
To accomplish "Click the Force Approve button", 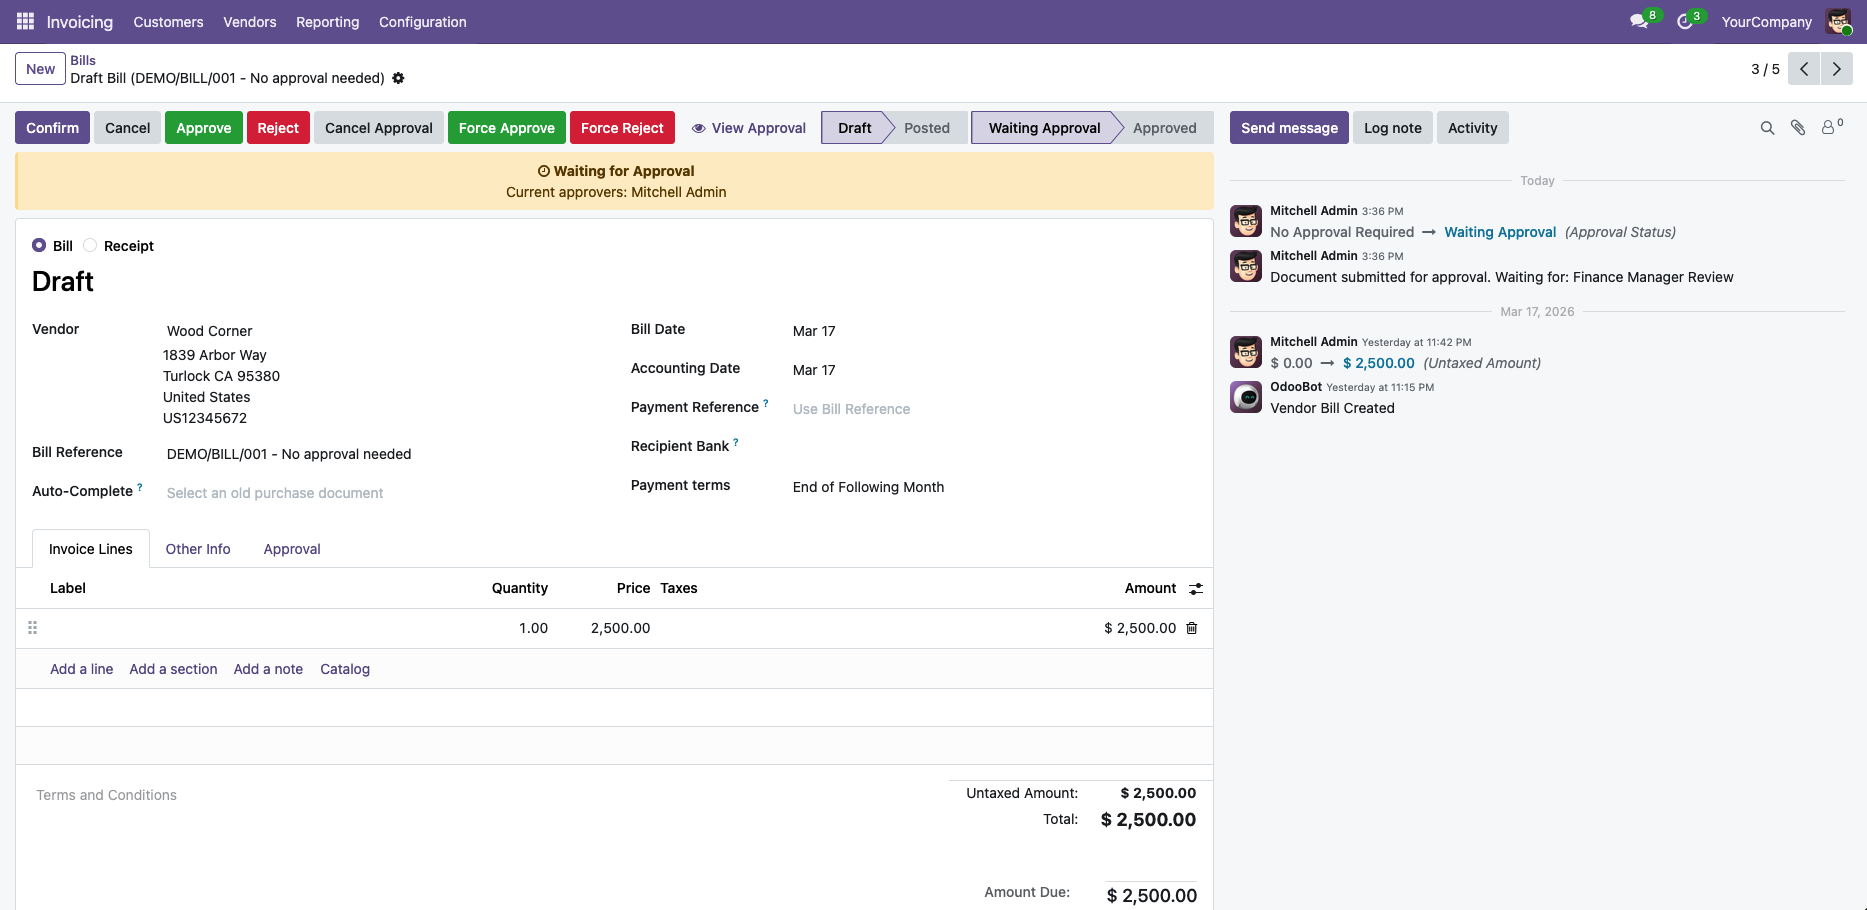I will tap(506, 128).
